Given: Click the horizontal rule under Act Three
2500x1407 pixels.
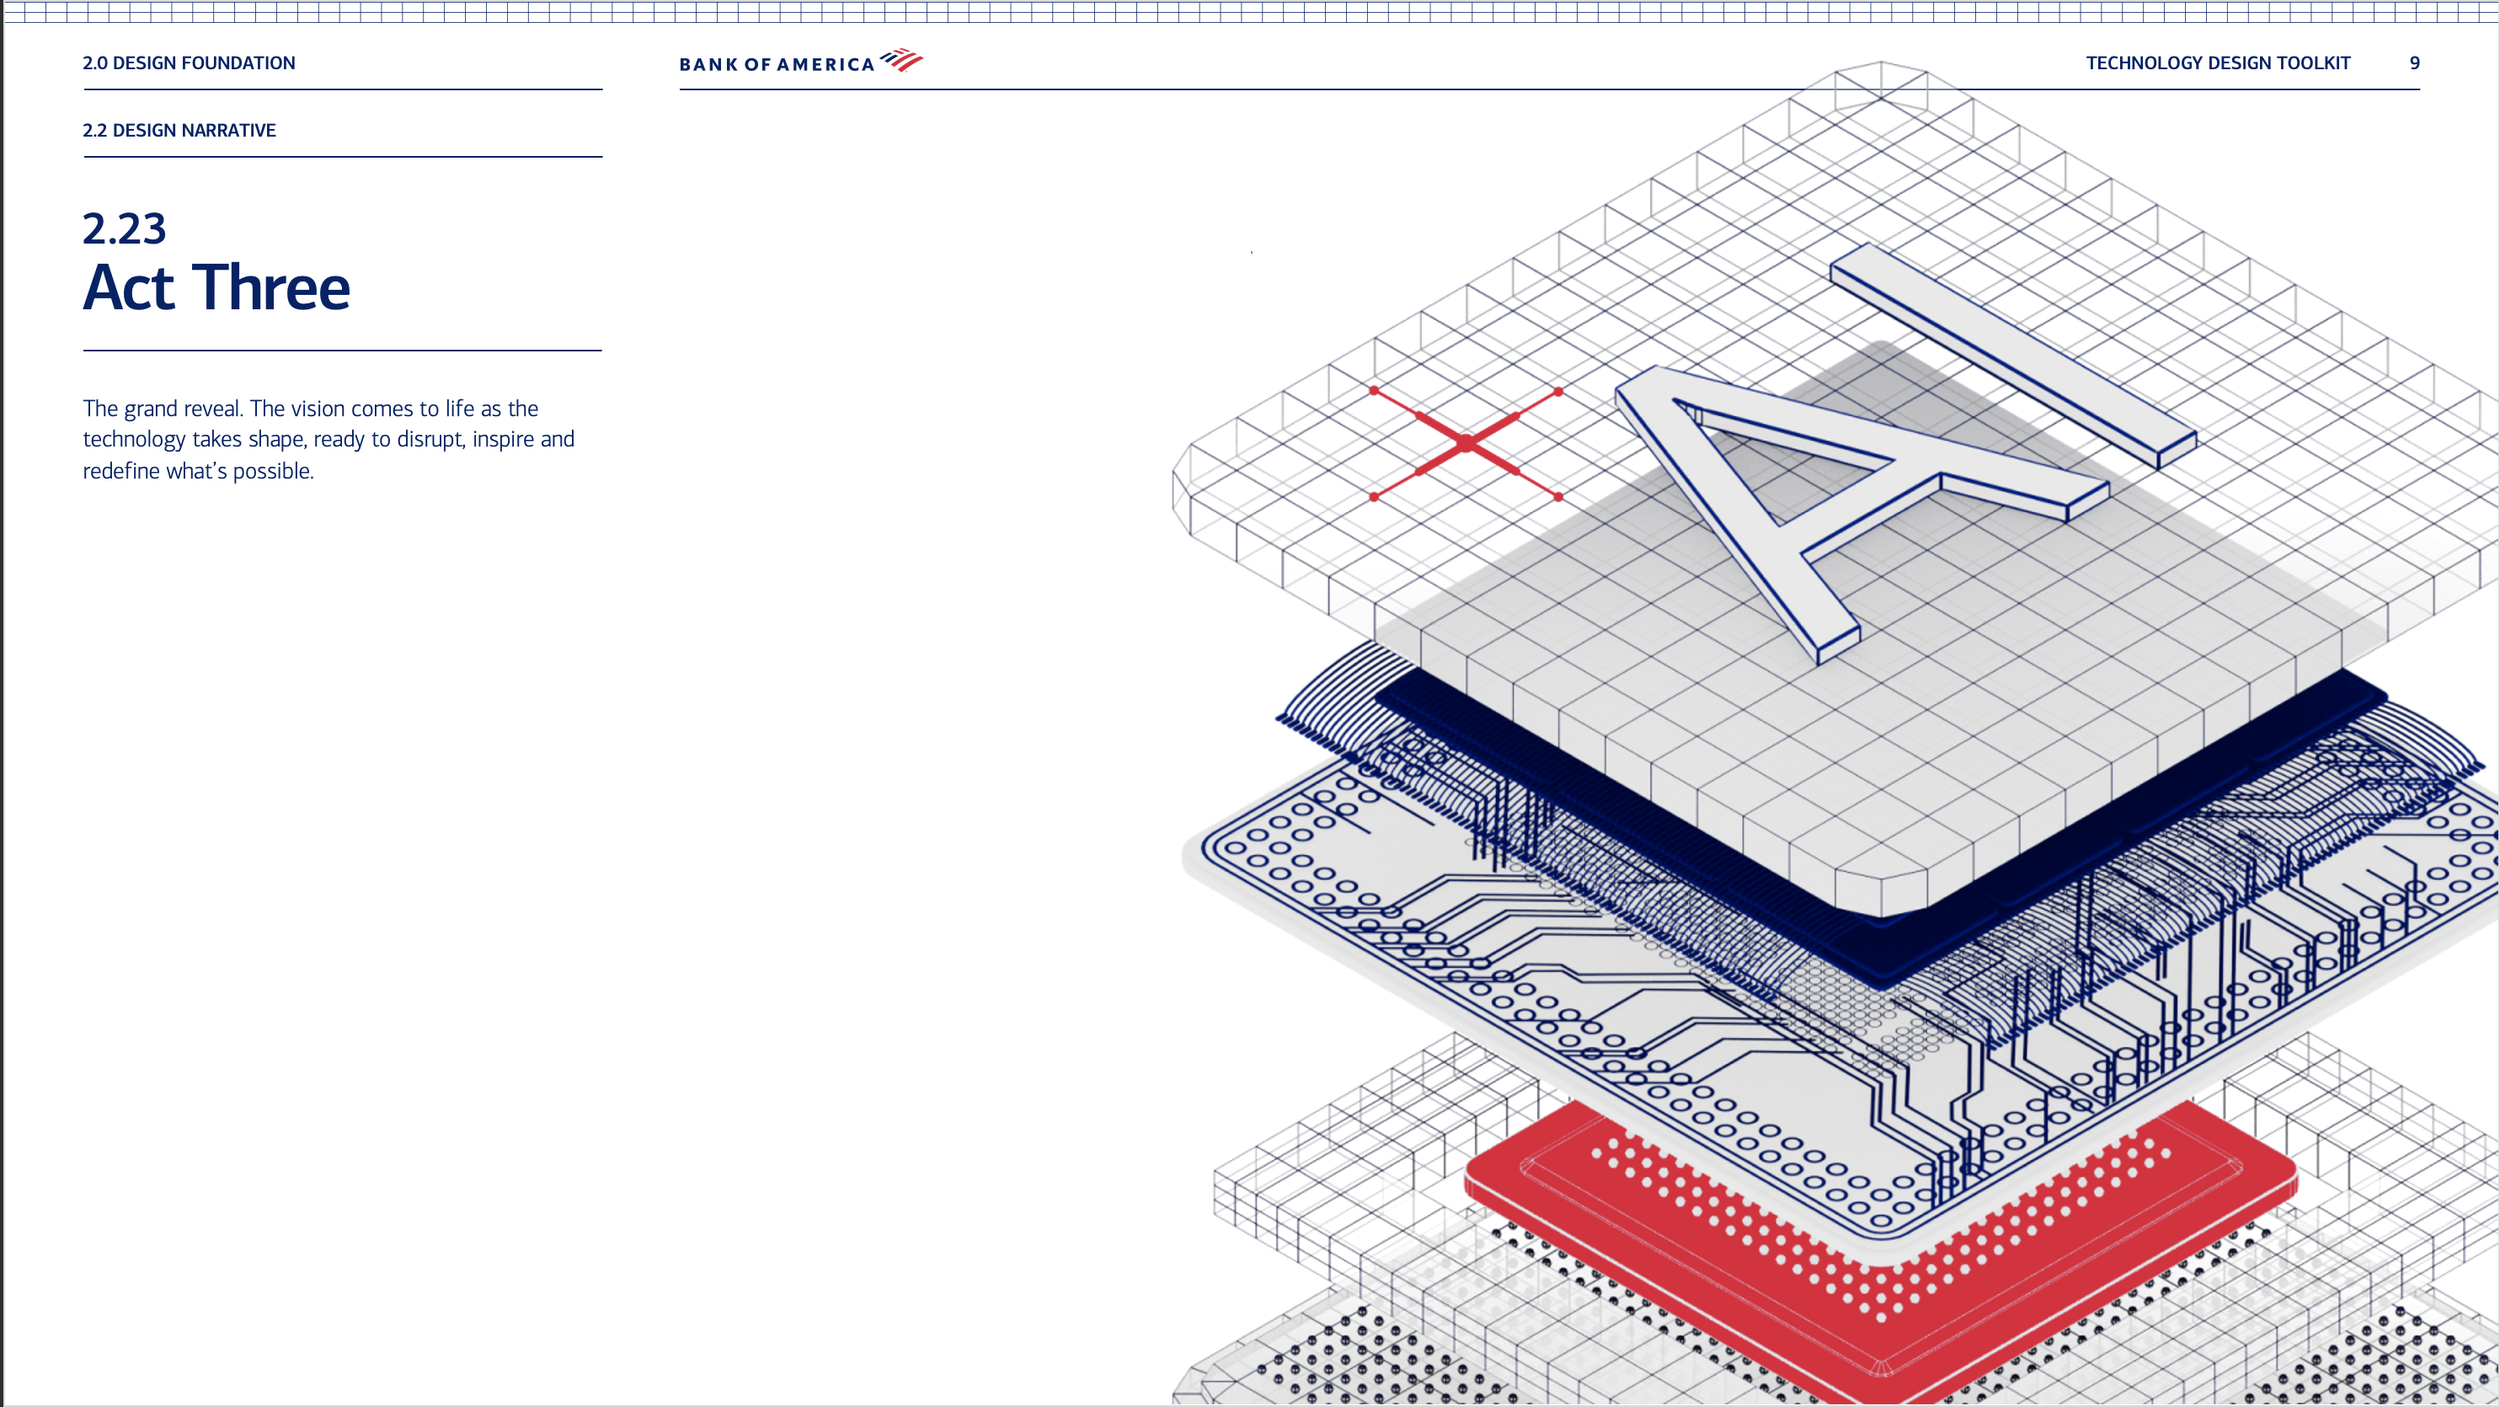Looking at the screenshot, I should click(x=342, y=350).
